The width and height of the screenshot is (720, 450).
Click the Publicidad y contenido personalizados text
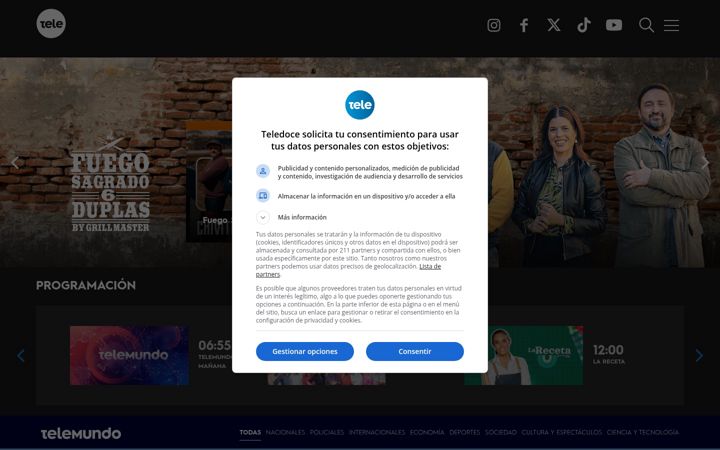[370, 172]
